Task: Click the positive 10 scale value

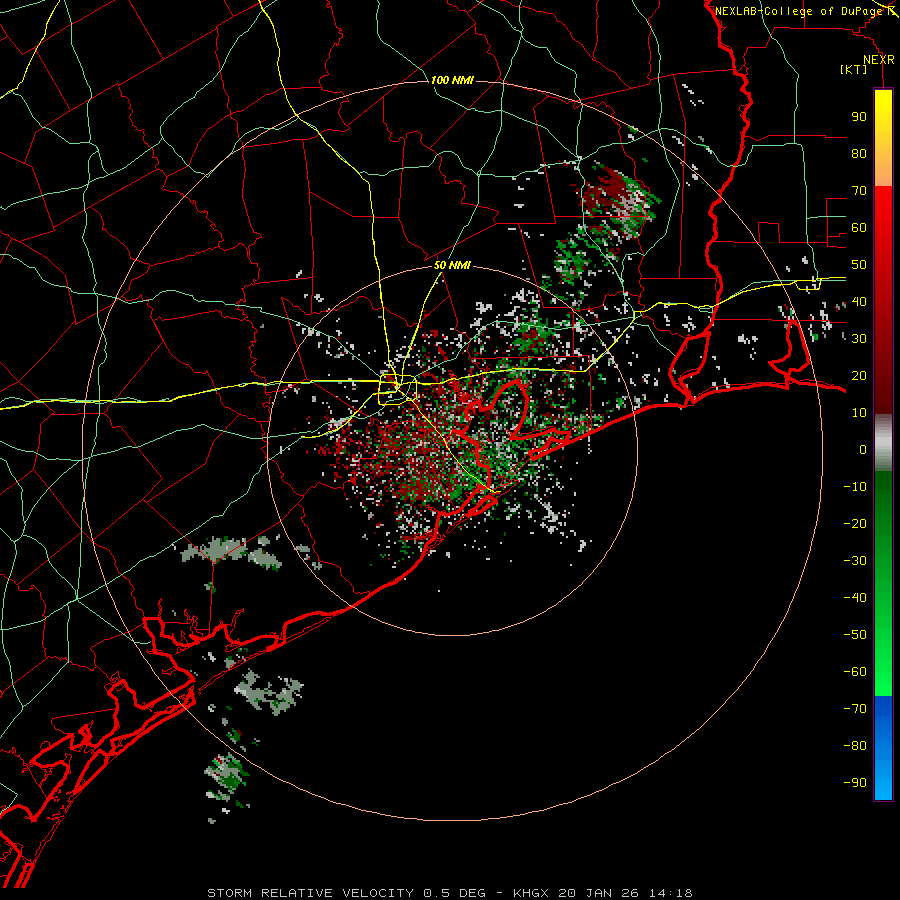Action: tap(859, 413)
